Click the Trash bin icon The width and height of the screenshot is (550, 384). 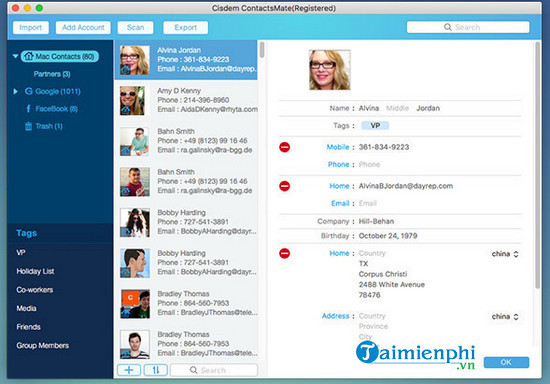[28, 126]
